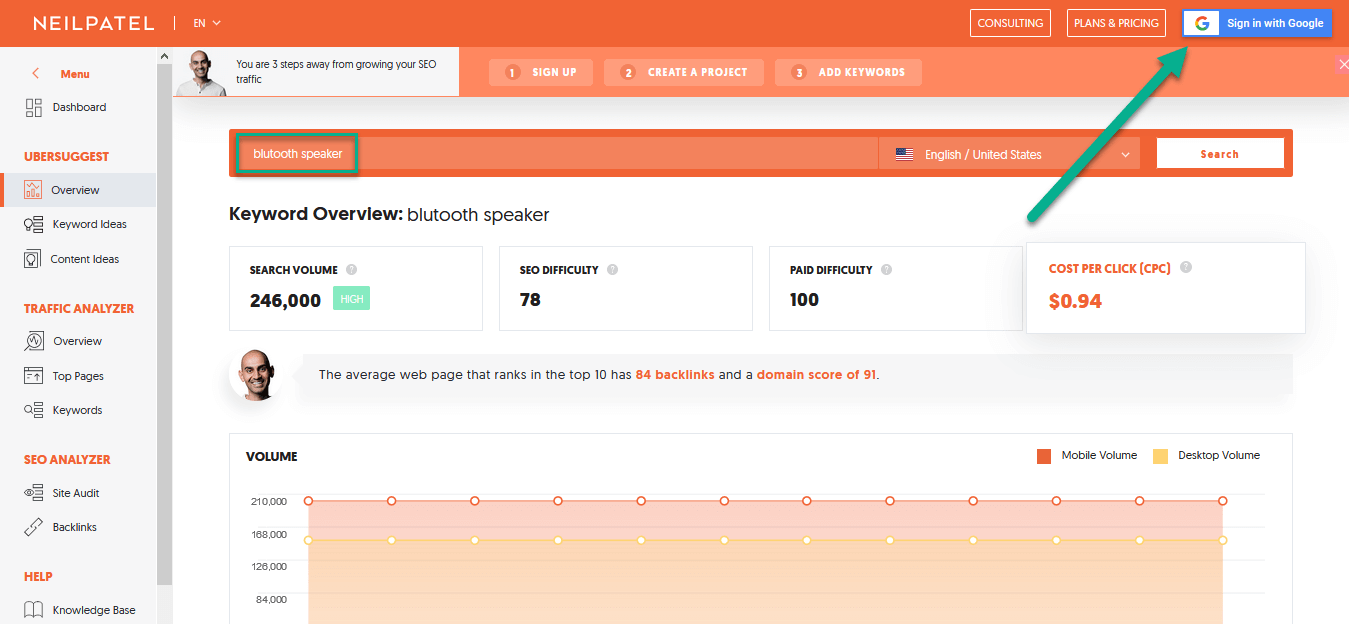Click the SEO Difficulty help icon

pyautogui.click(x=612, y=270)
